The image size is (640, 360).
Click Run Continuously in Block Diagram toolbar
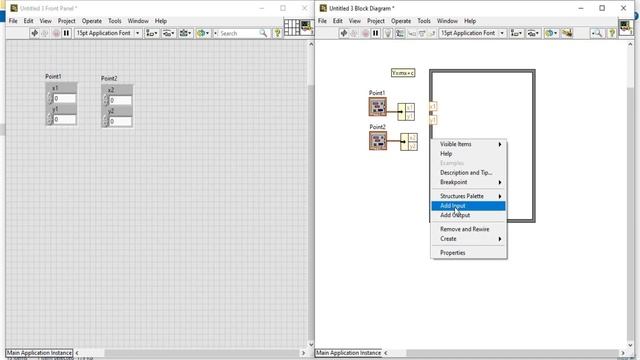[354, 33]
